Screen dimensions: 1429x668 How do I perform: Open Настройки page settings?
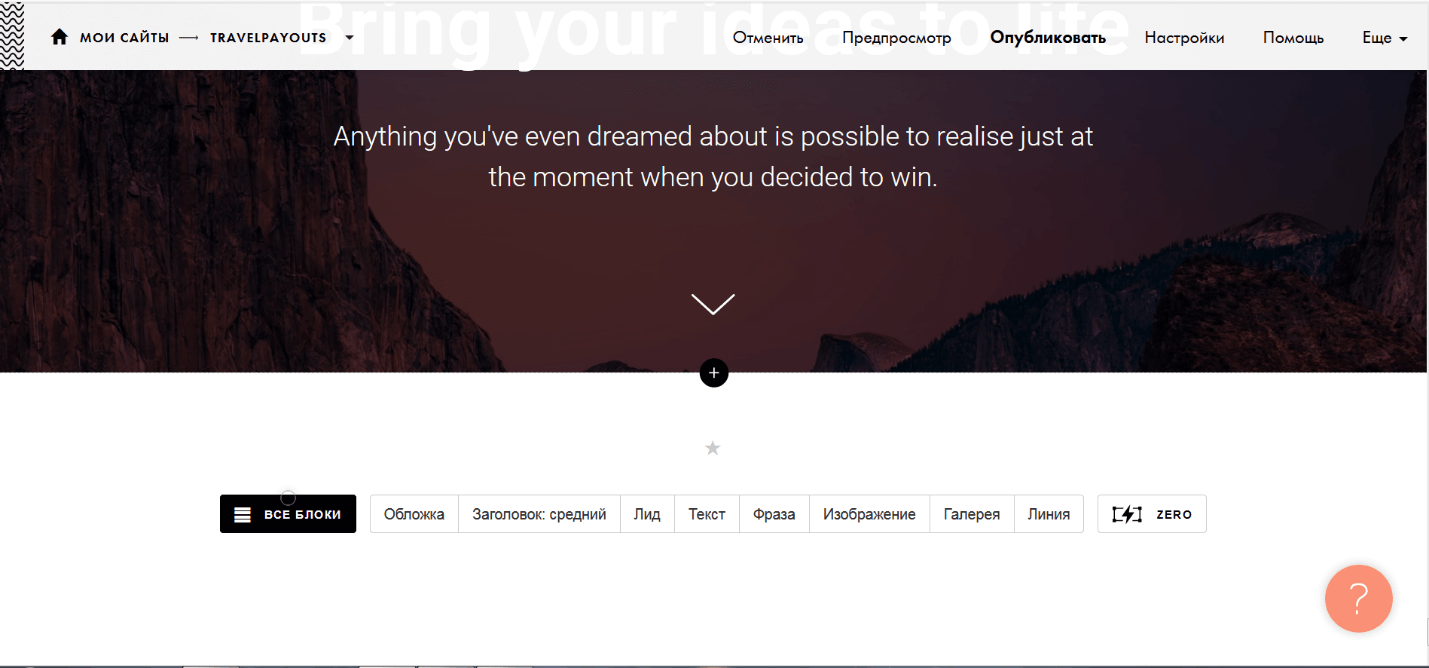[1184, 38]
